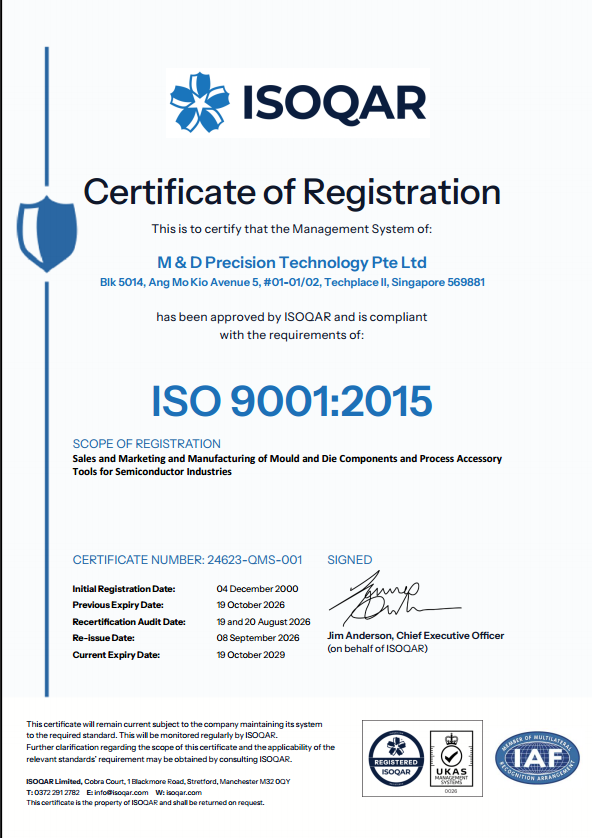Click the SCOPE OF REGISTRATION heading
This screenshot has height=838, width=592.
(x=146, y=444)
